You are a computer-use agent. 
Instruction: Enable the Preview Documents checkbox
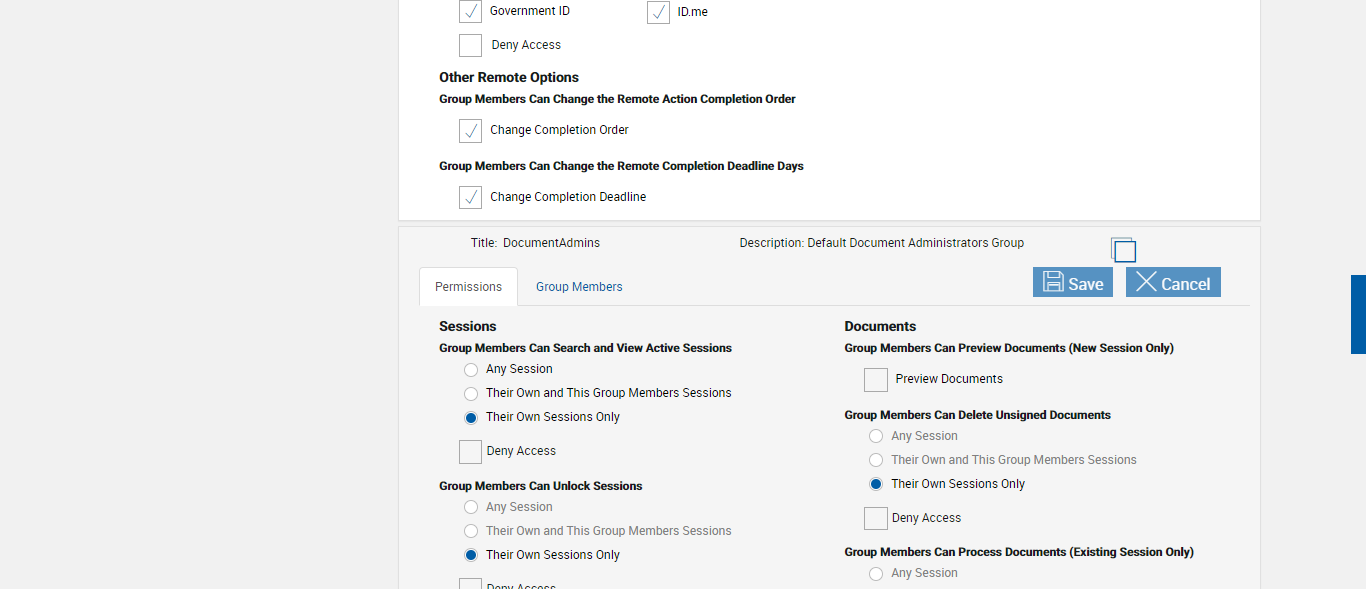click(875, 380)
